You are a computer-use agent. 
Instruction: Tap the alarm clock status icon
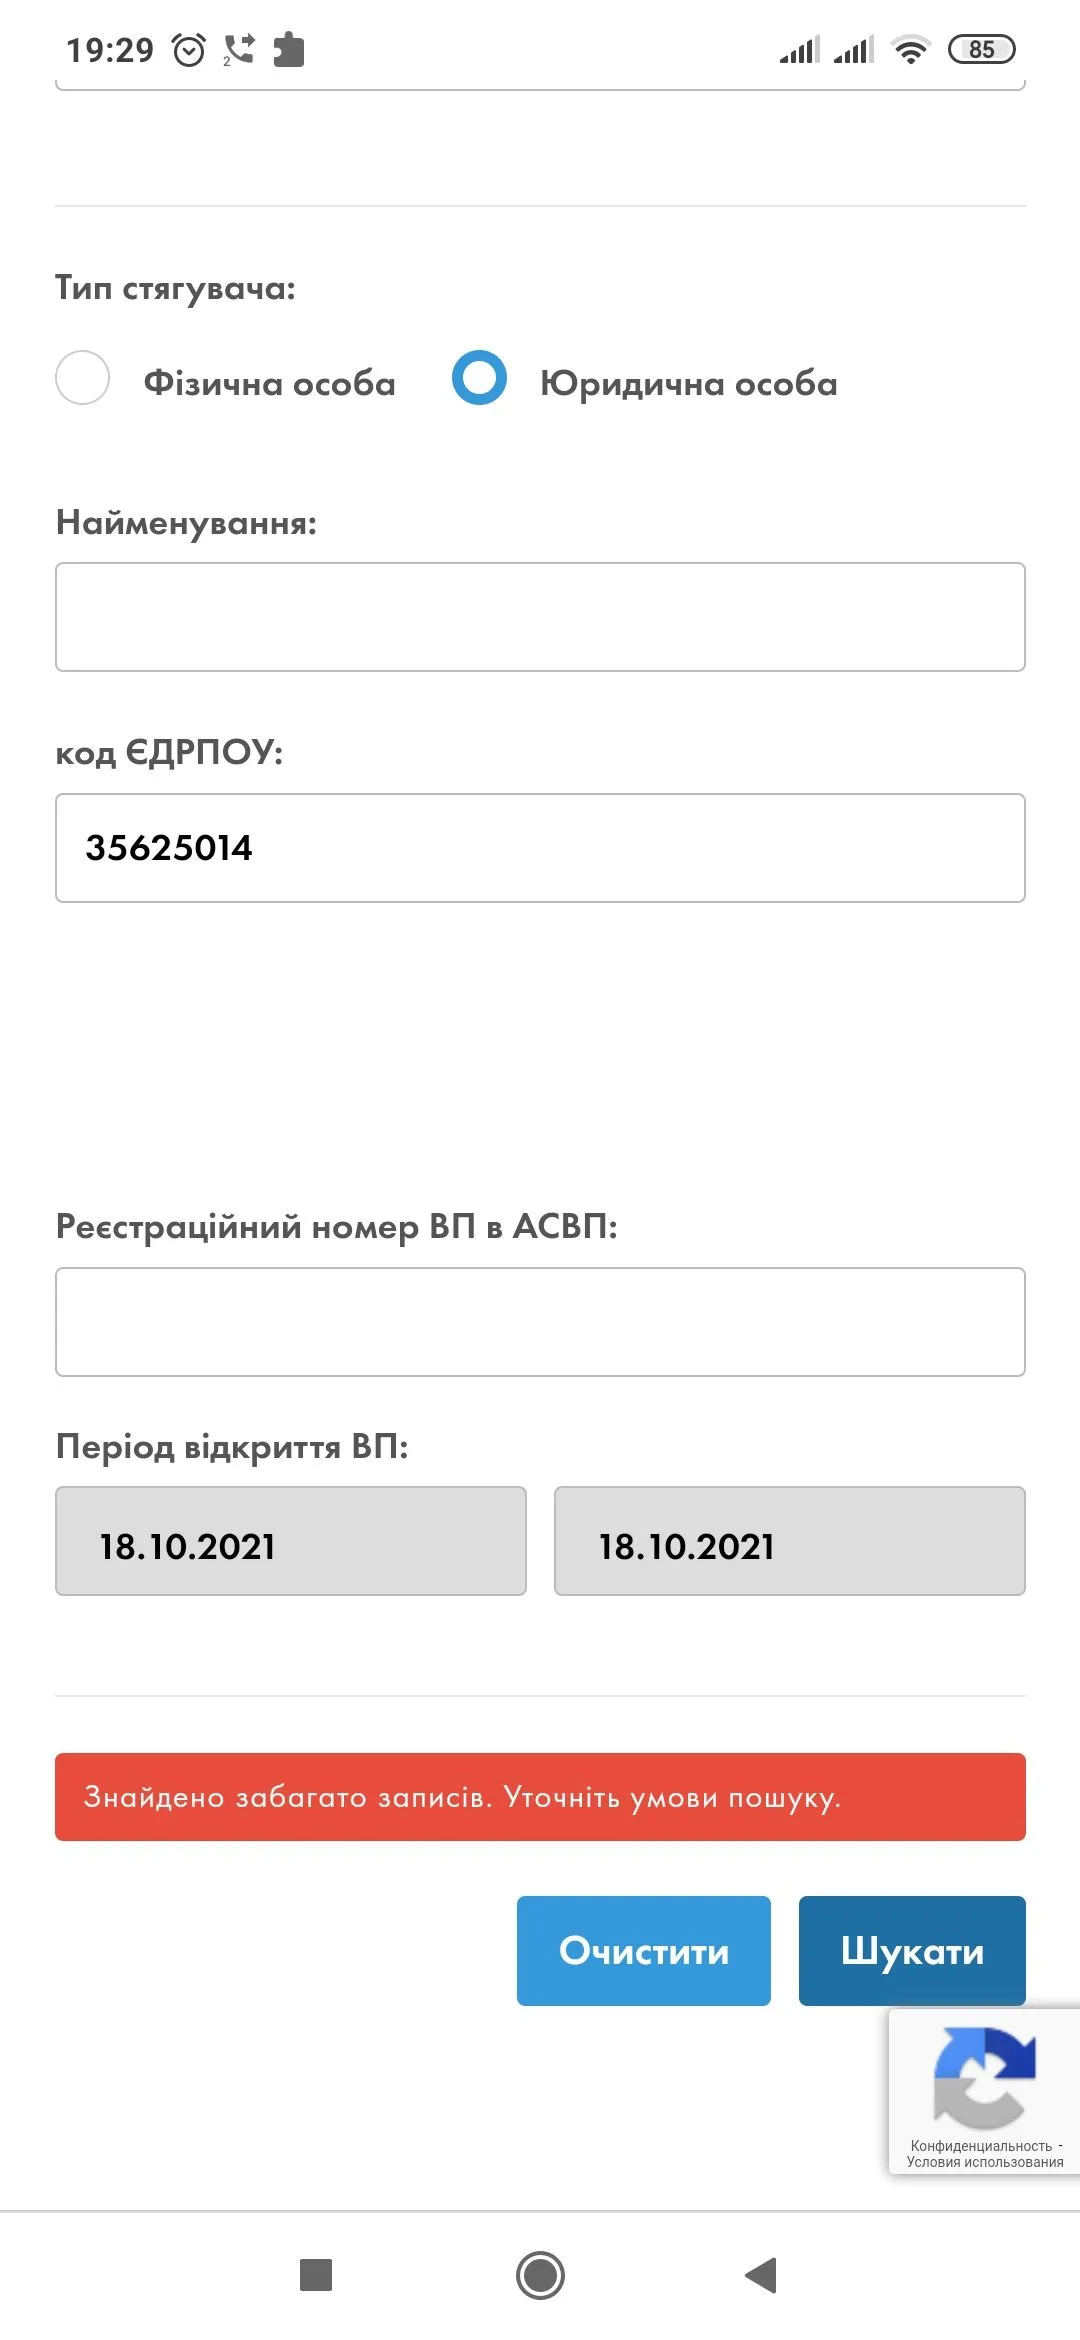(x=189, y=49)
